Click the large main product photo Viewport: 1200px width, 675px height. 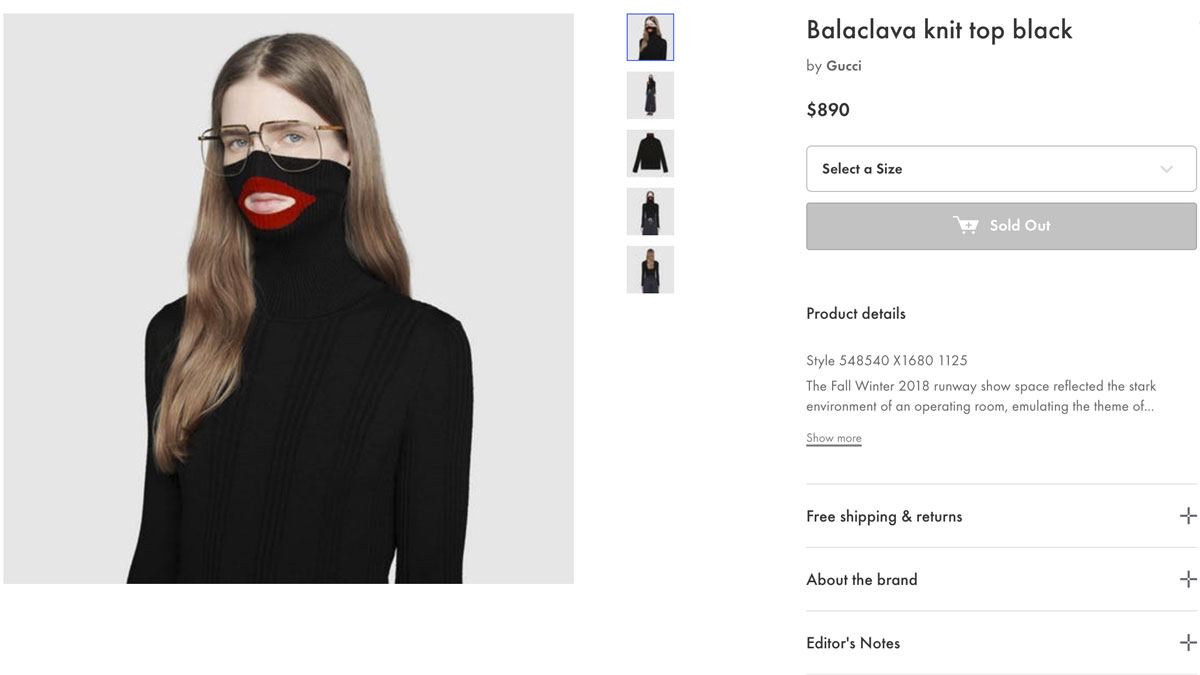click(x=290, y=297)
